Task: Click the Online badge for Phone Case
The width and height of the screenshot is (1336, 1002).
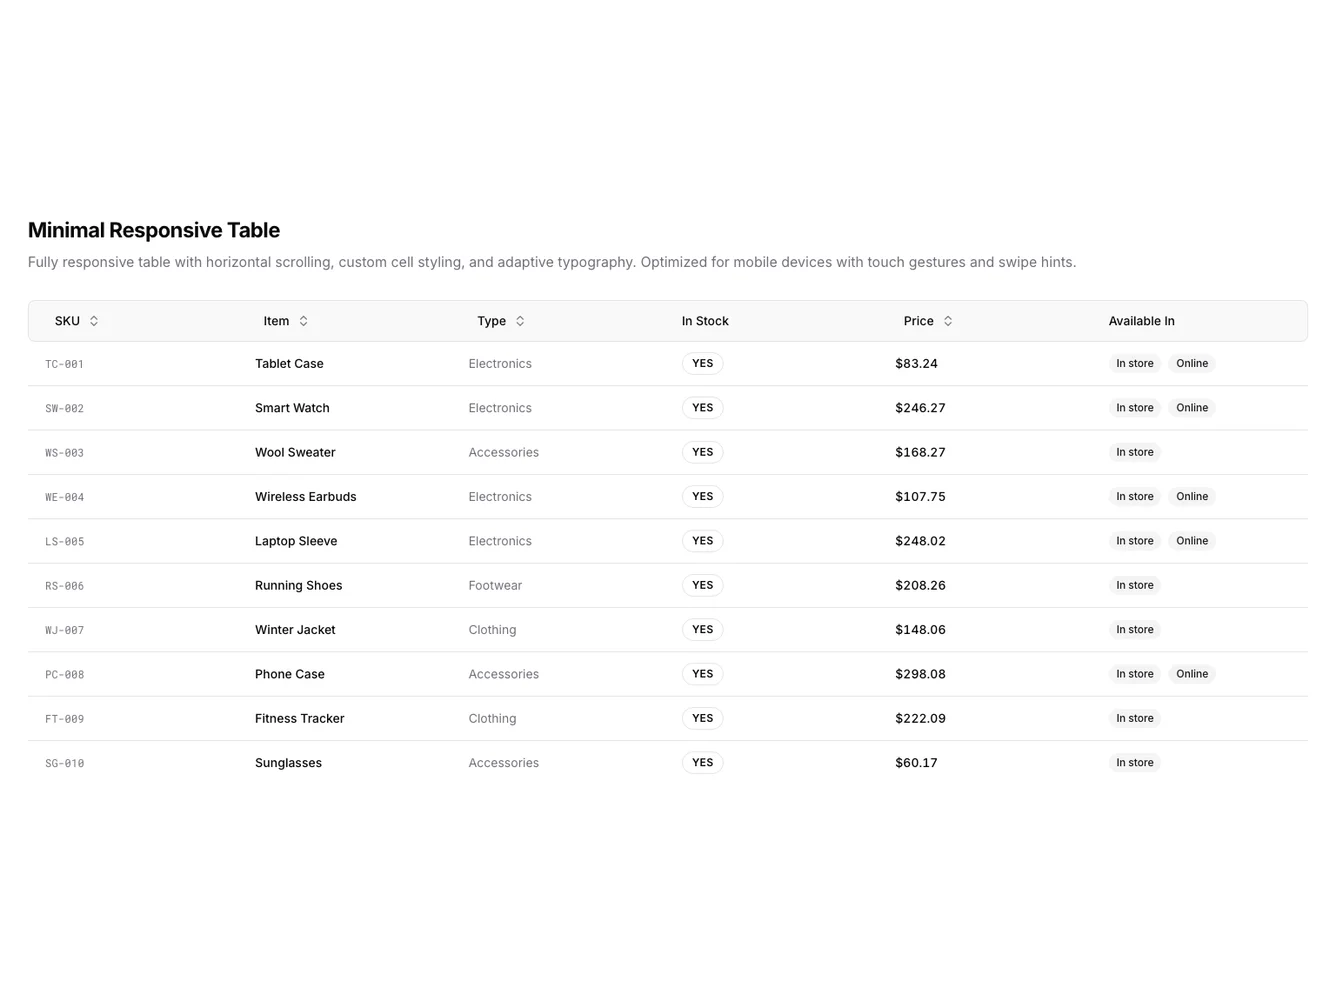Action: (x=1192, y=673)
